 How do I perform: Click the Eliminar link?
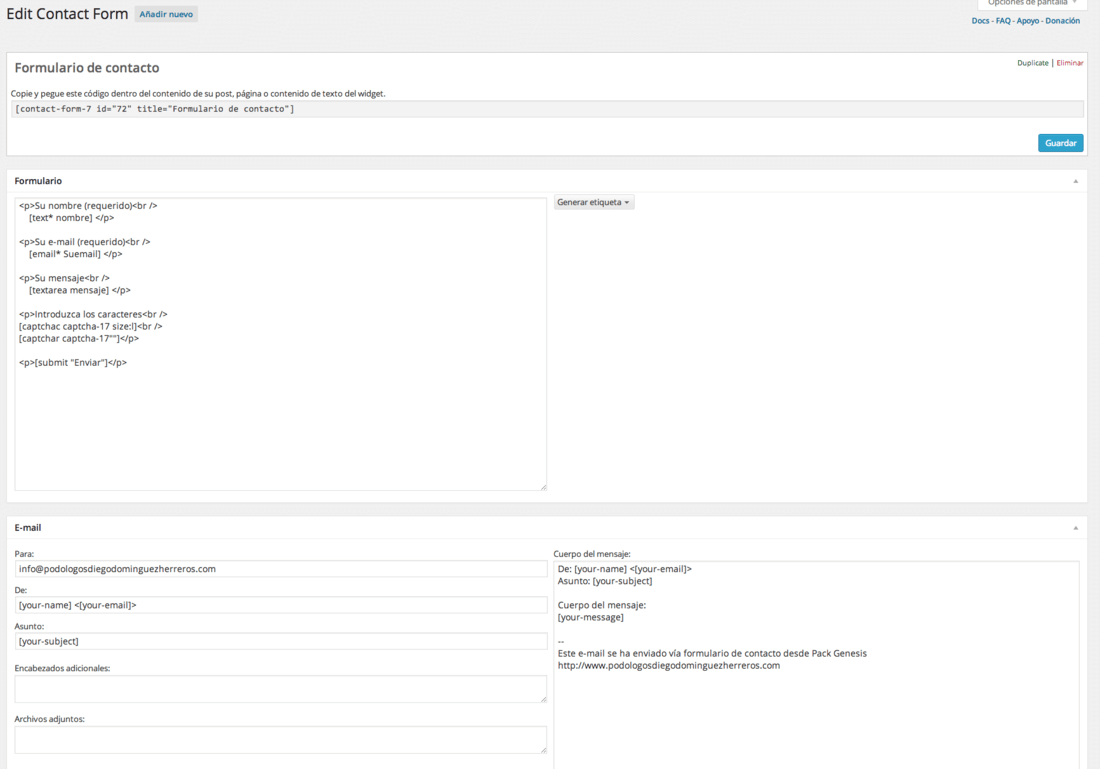click(1070, 63)
